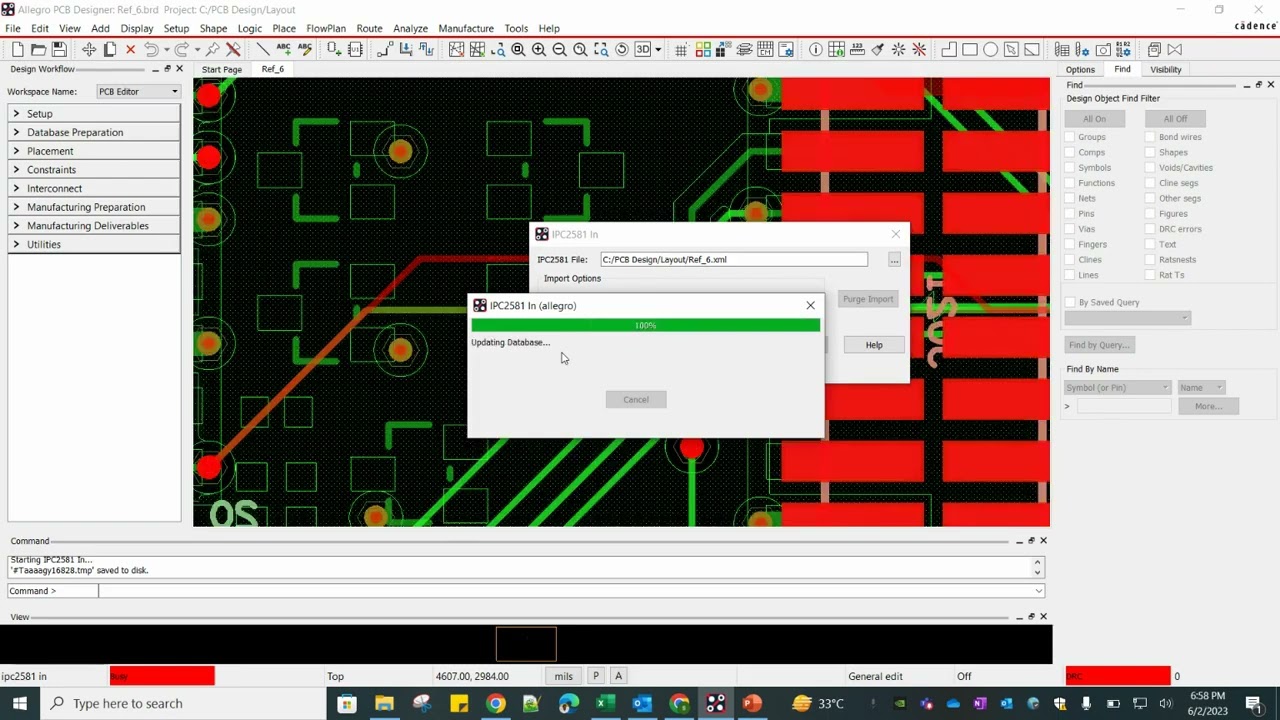This screenshot has width=1280, height=720.
Task: Enable the Groups checkbox in Find filter
Action: [x=1070, y=137]
